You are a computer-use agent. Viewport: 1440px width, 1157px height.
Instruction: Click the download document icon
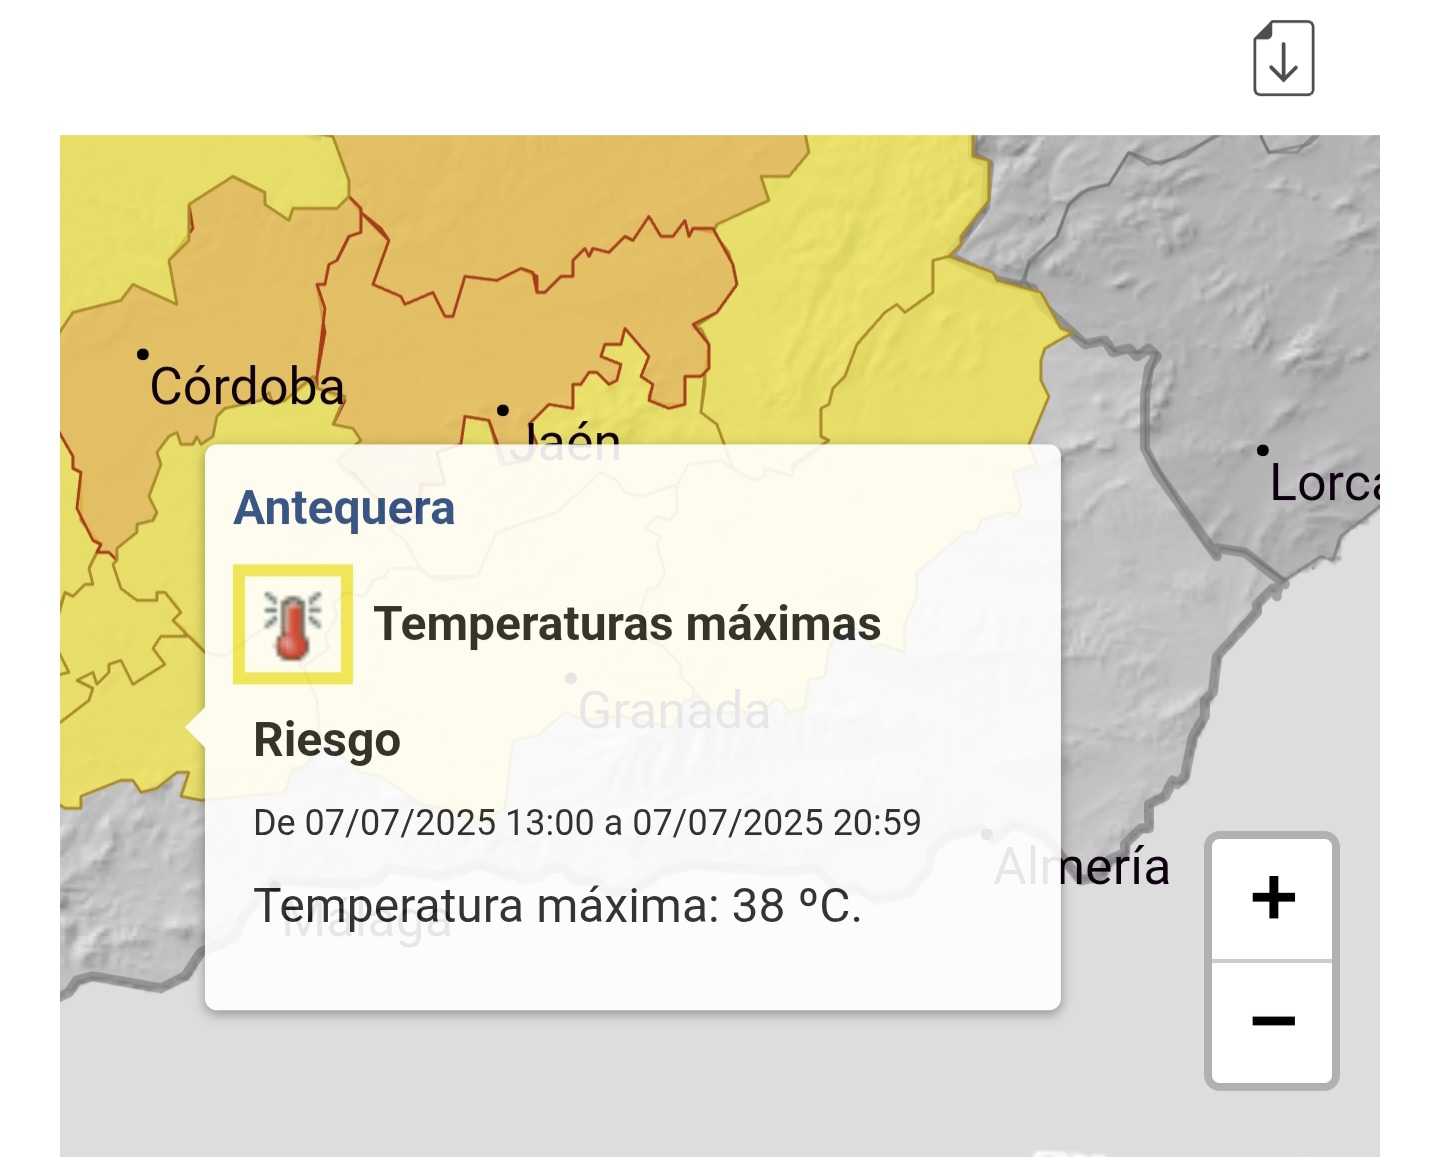(x=1284, y=58)
